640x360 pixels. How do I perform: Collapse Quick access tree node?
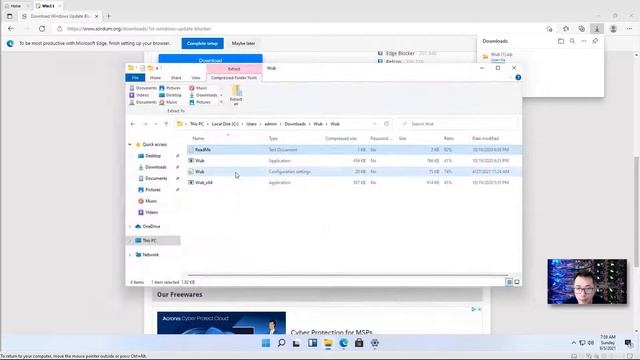click(130, 144)
